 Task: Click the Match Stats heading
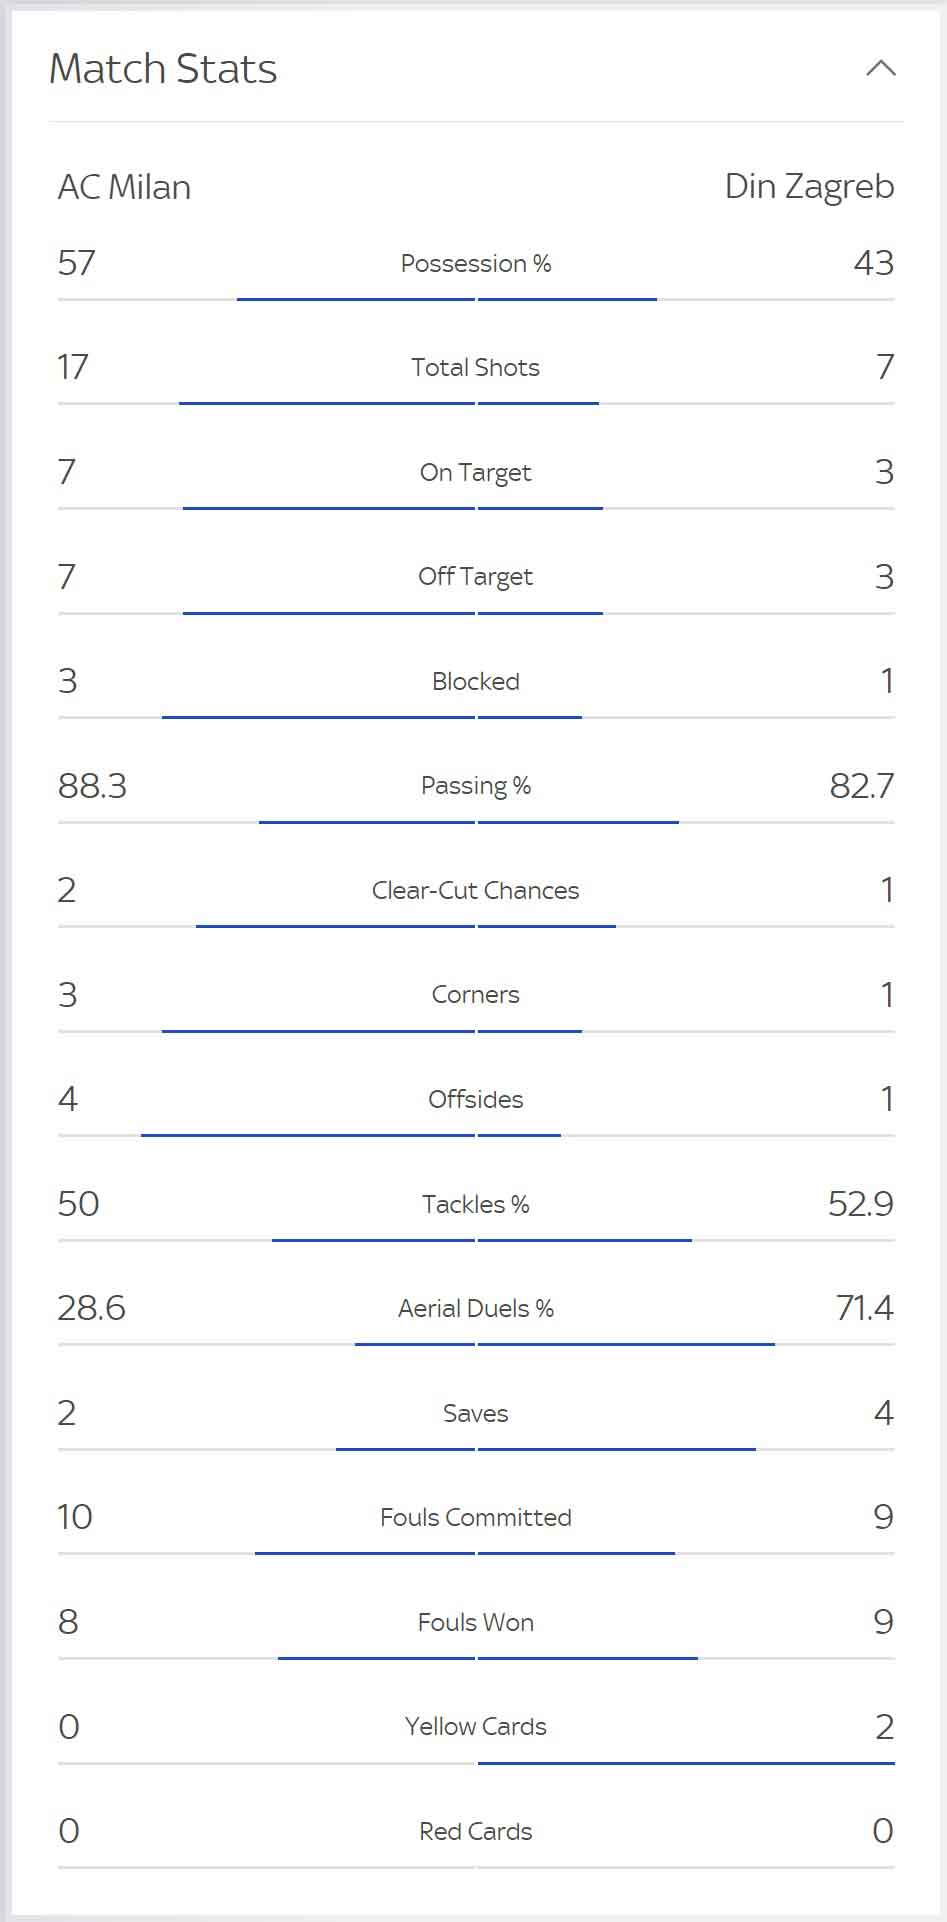[x=163, y=68]
